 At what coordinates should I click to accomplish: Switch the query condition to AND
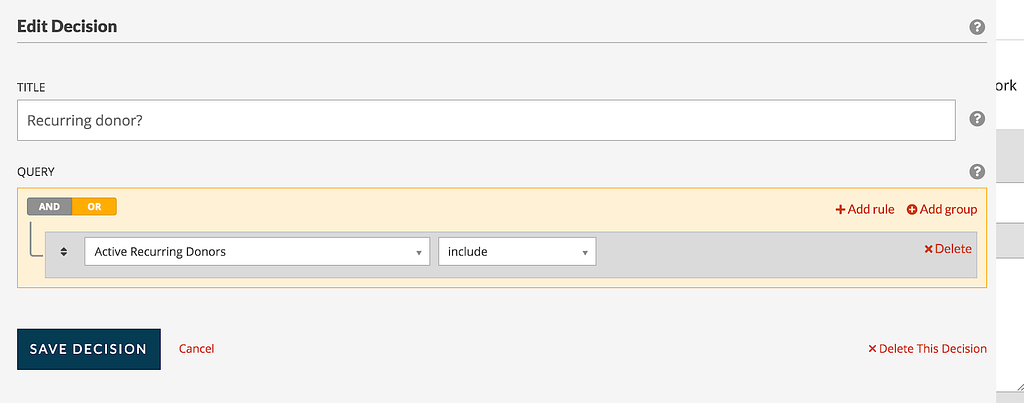[49, 207]
